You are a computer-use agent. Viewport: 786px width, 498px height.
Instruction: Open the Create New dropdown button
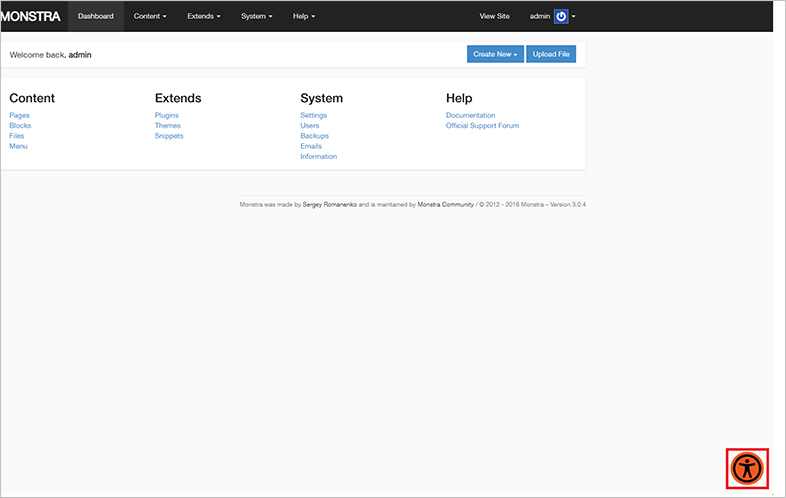pyautogui.click(x=495, y=54)
